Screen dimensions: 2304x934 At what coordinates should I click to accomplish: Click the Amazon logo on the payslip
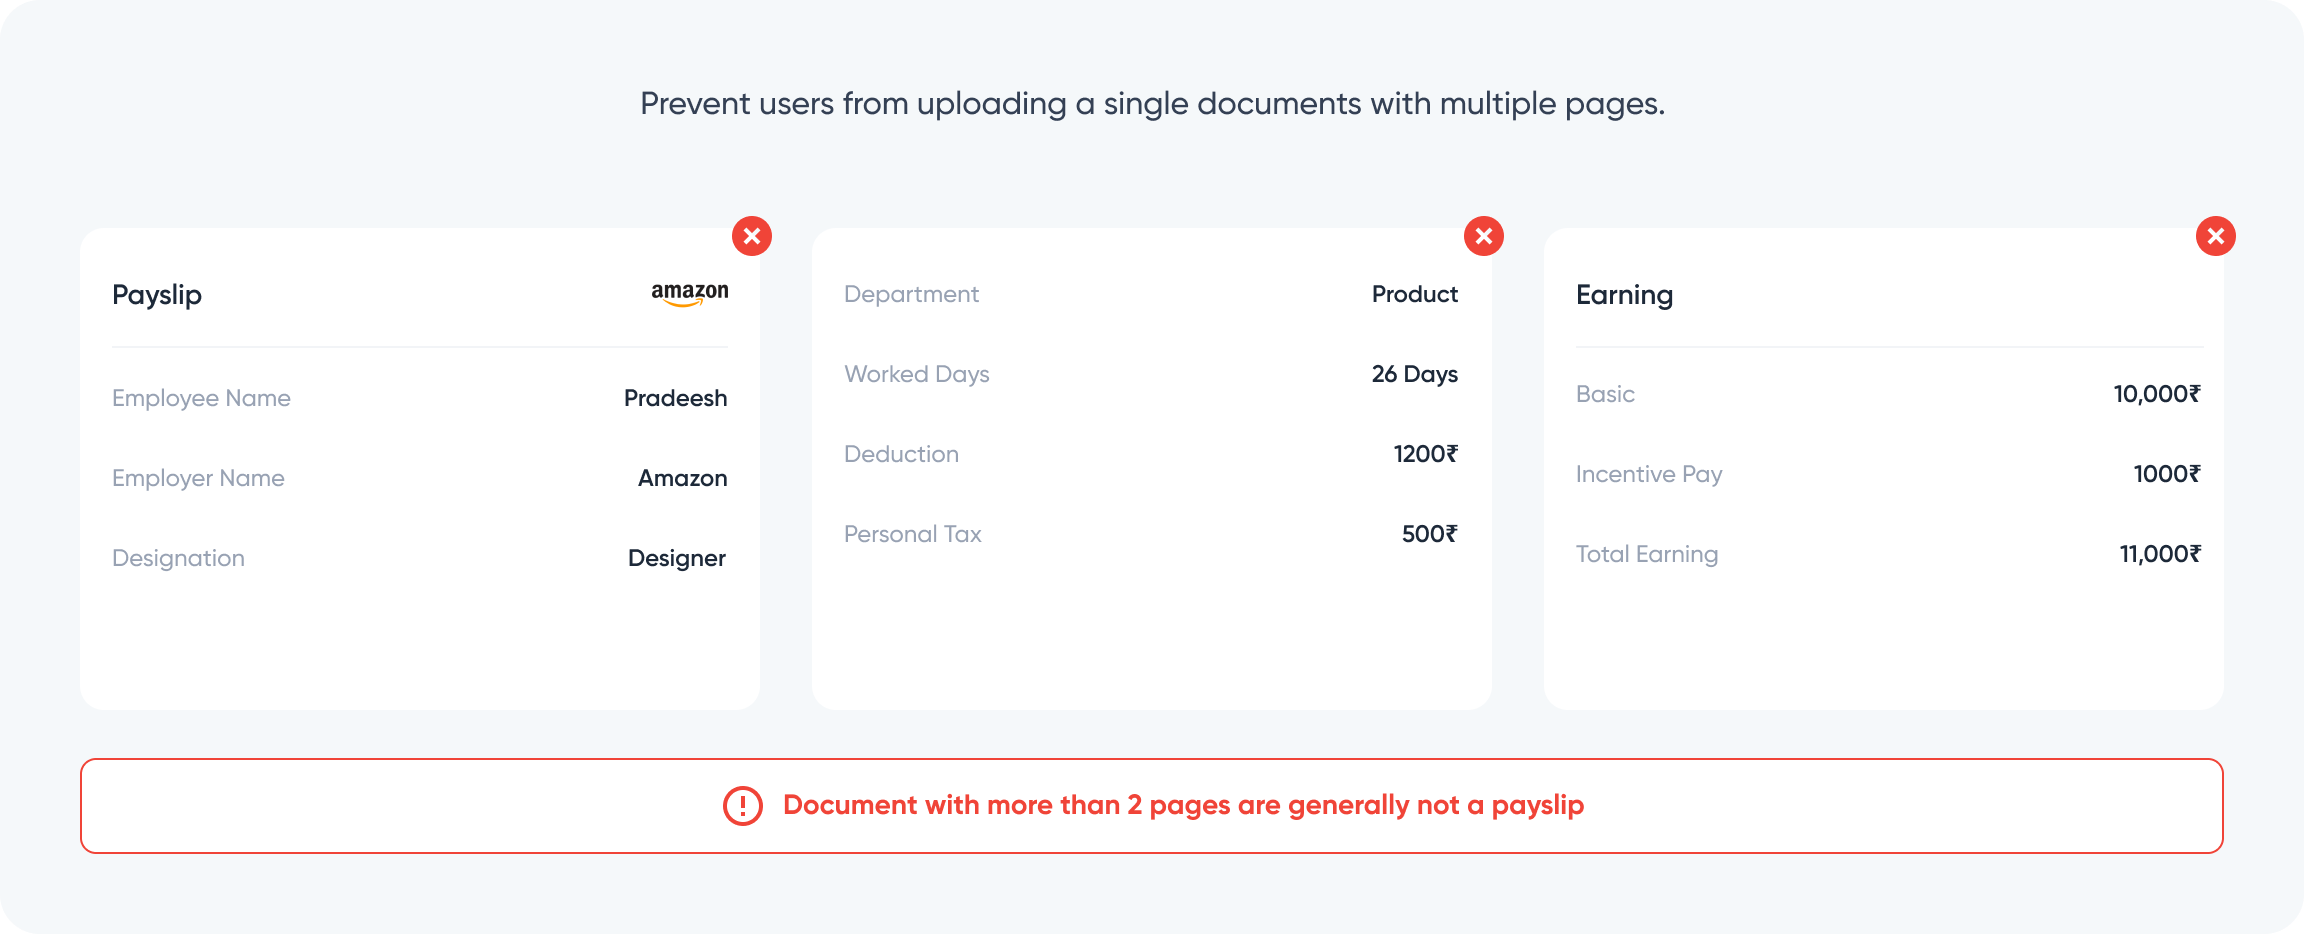(690, 293)
